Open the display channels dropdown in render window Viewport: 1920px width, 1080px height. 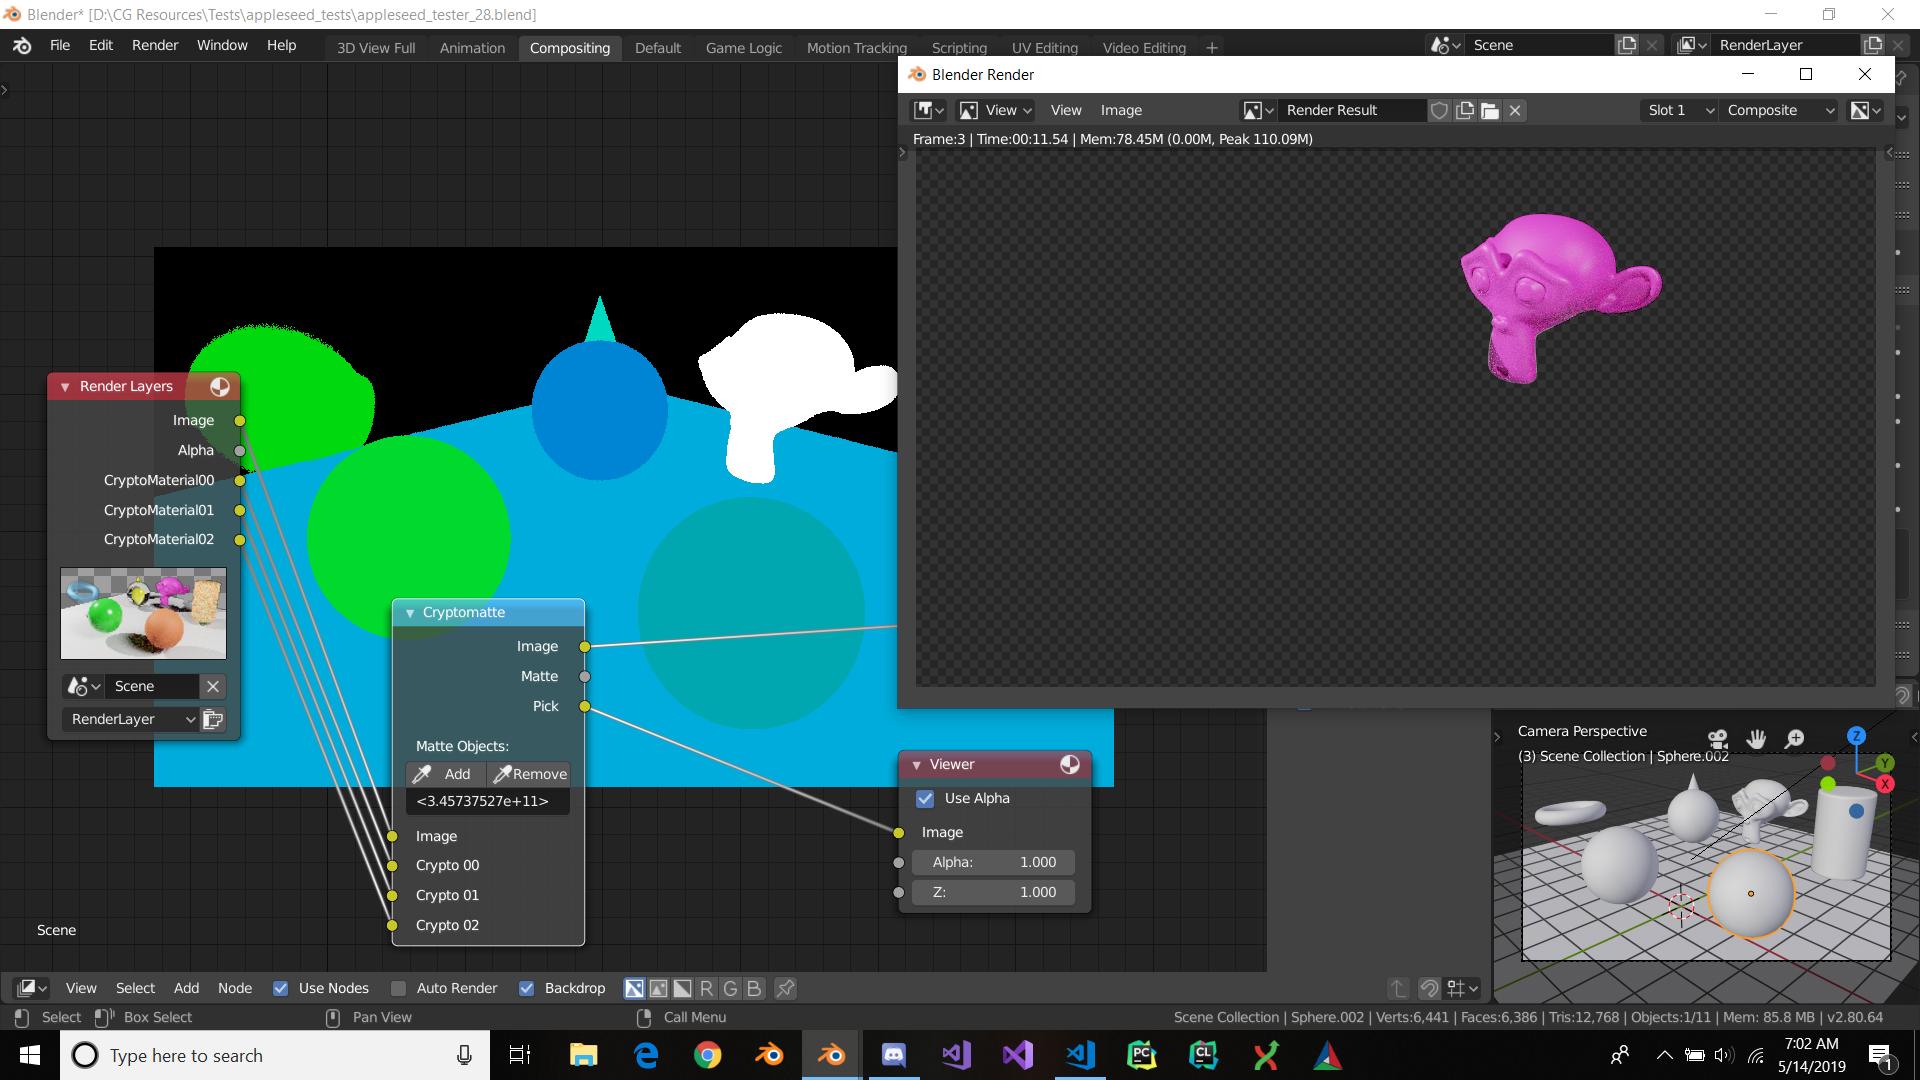[1866, 111]
